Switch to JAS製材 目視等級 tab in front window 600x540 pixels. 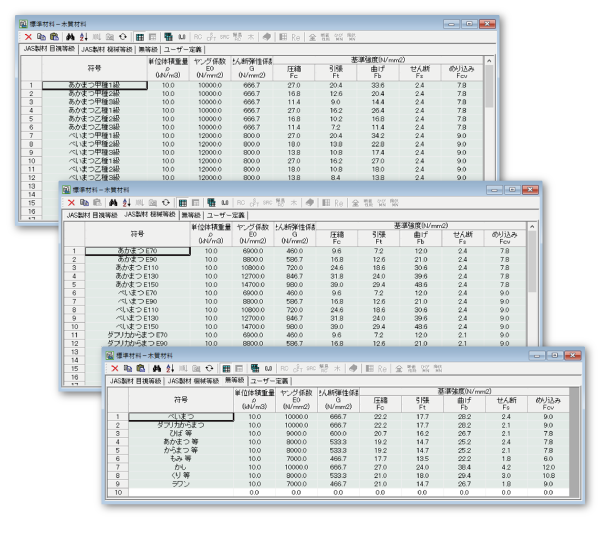tap(135, 381)
